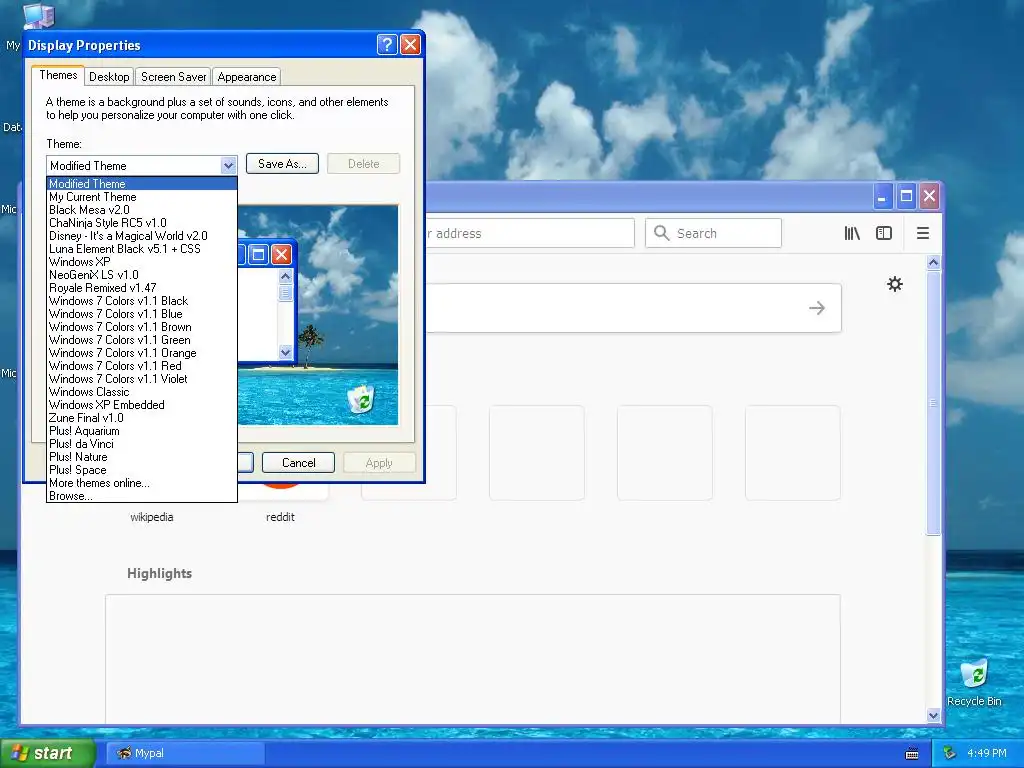The image size is (1024, 768).
Task: Choose Disney - It's a Magical World v2.0
Action: point(142,236)
